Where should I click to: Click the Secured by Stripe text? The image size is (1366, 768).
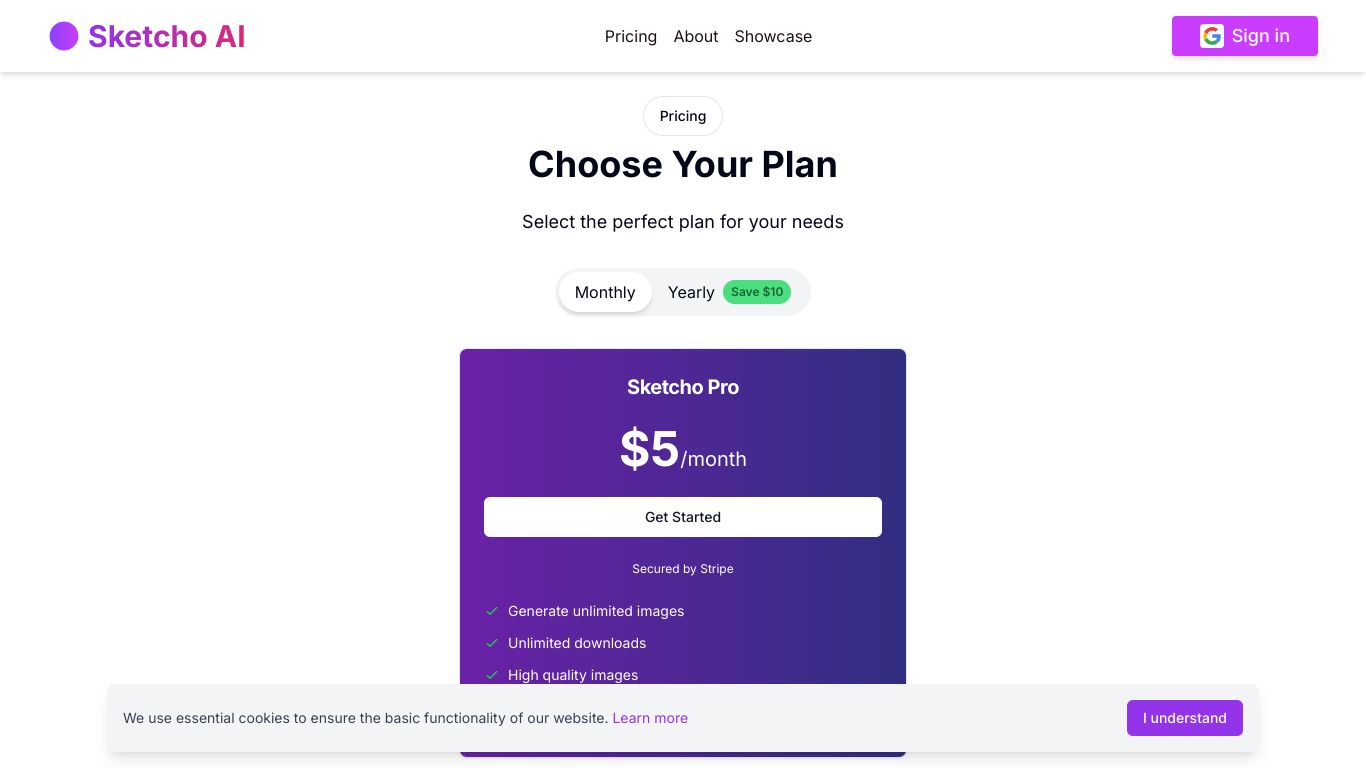coord(683,569)
